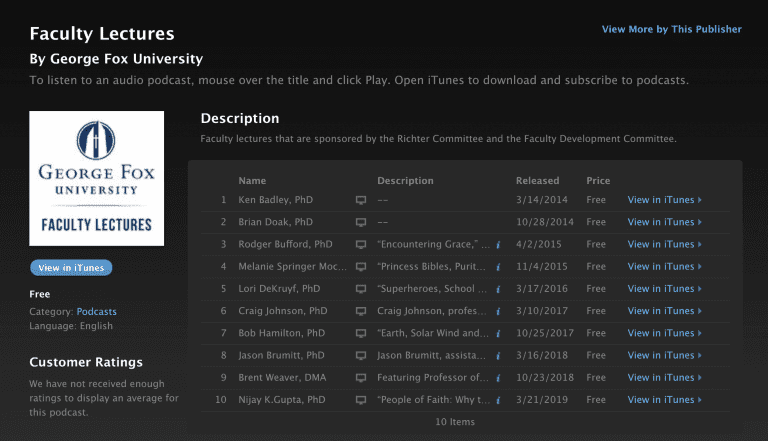
Task: Click the "10 Items" count text
Action: pyautogui.click(x=455, y=422)
